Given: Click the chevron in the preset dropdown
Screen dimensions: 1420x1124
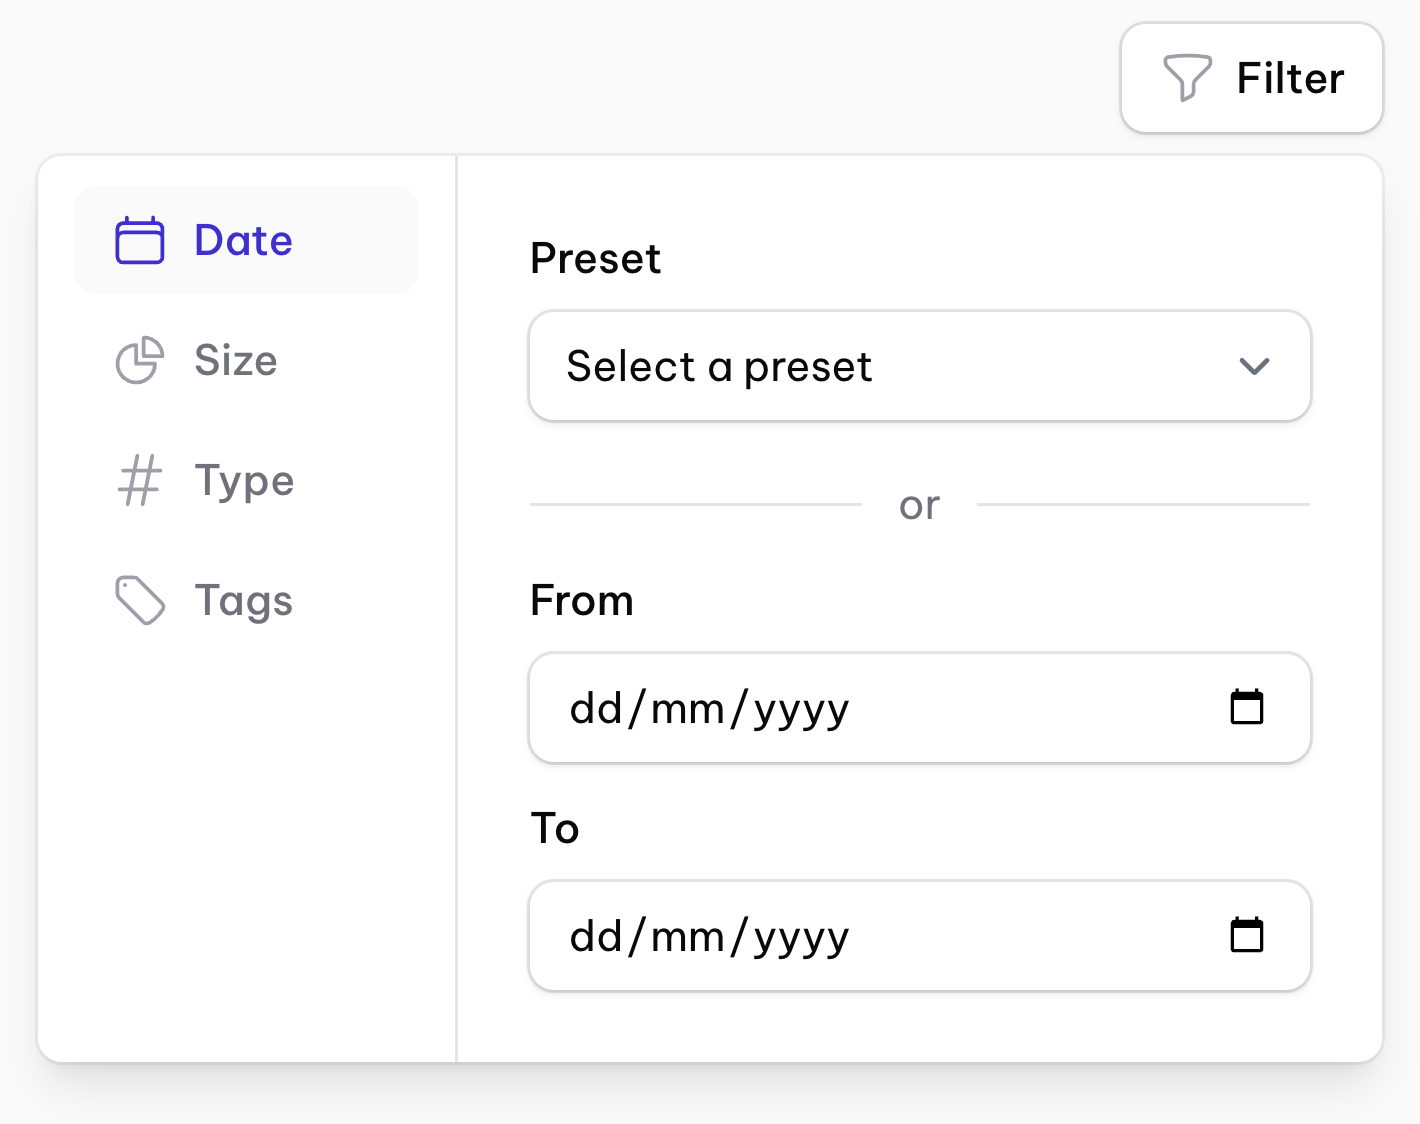Looking at the screenshot, I should coord(1254,367).
